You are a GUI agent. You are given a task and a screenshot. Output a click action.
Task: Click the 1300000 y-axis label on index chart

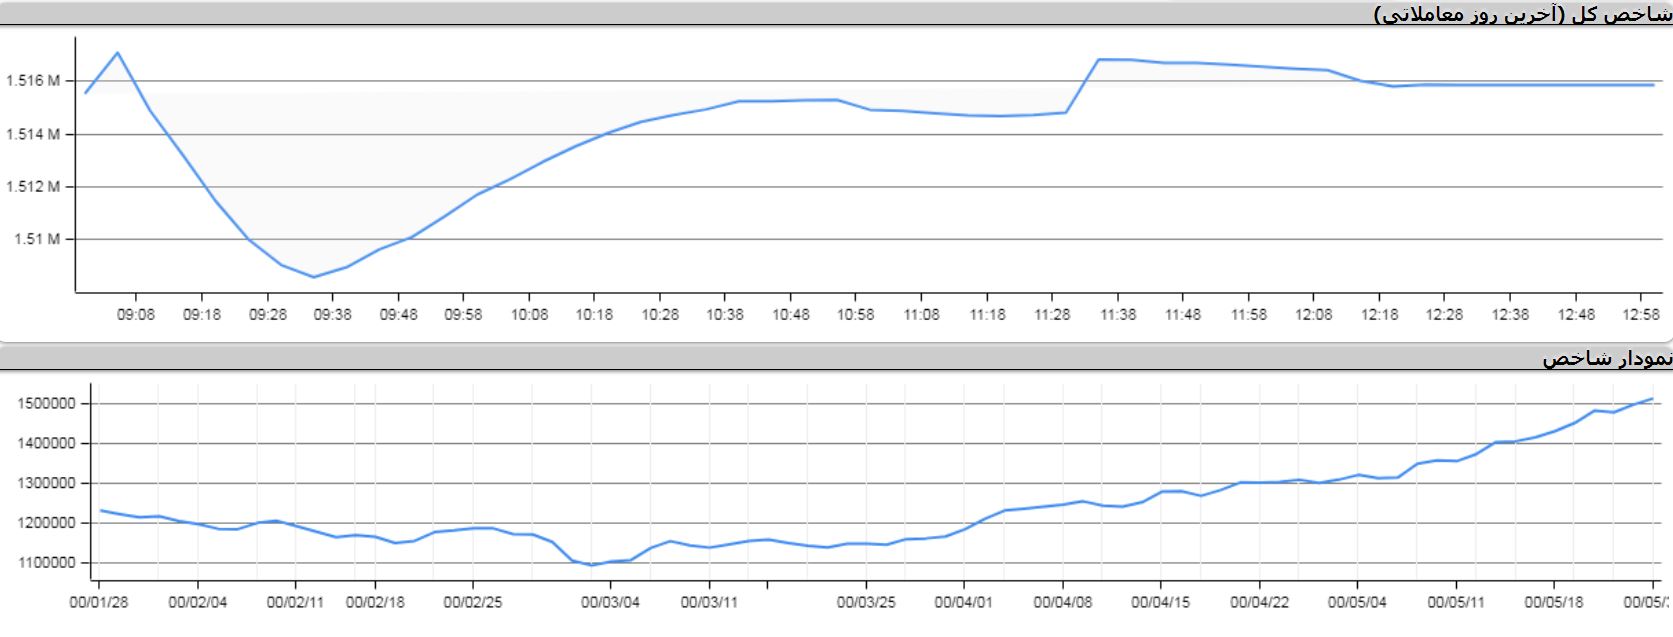(47, 483)
